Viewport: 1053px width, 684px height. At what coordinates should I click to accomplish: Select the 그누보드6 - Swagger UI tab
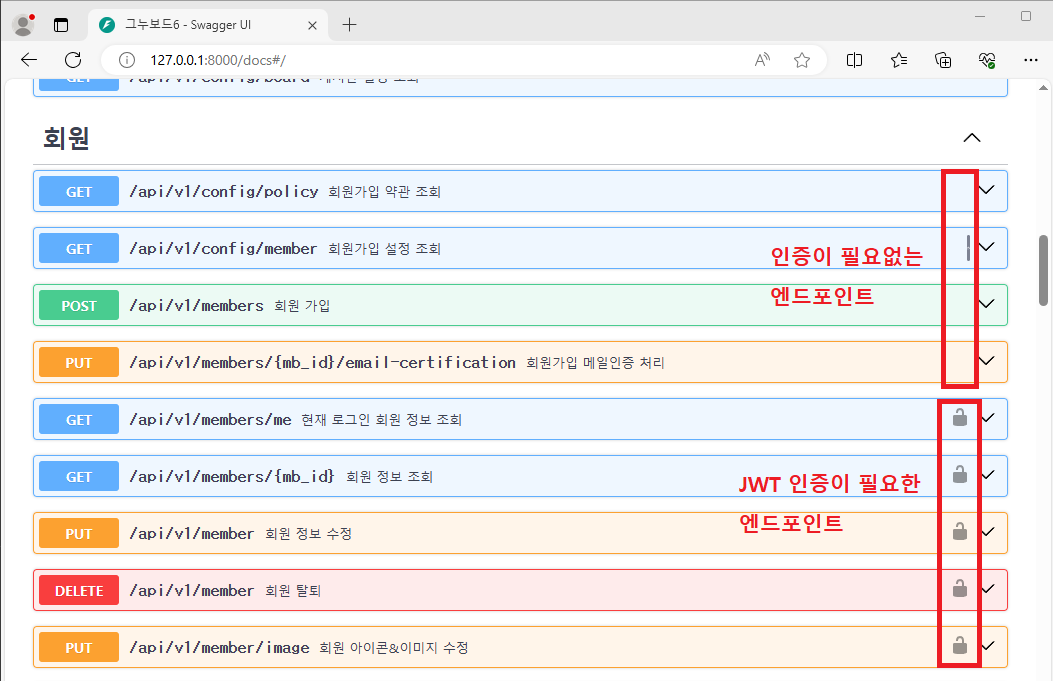[x=200, y=24]
